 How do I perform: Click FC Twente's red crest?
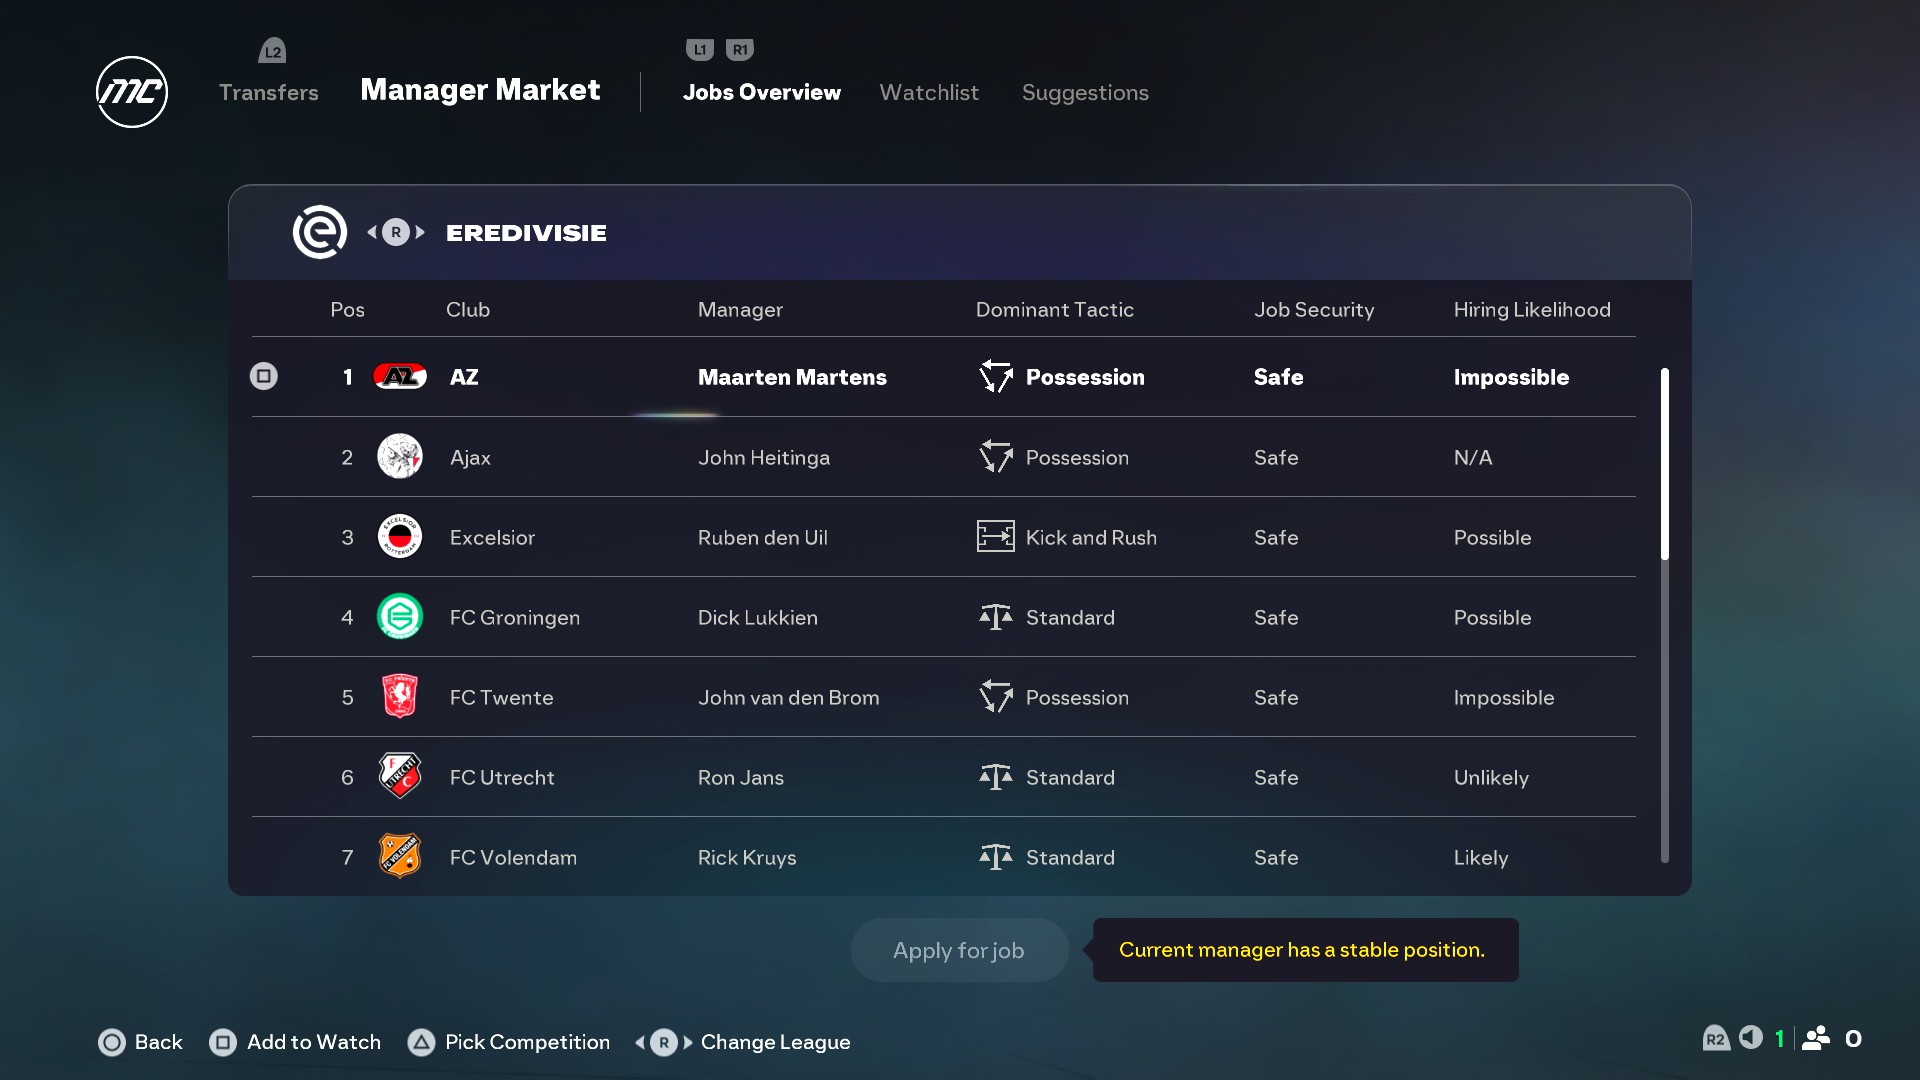click(400, 697)
